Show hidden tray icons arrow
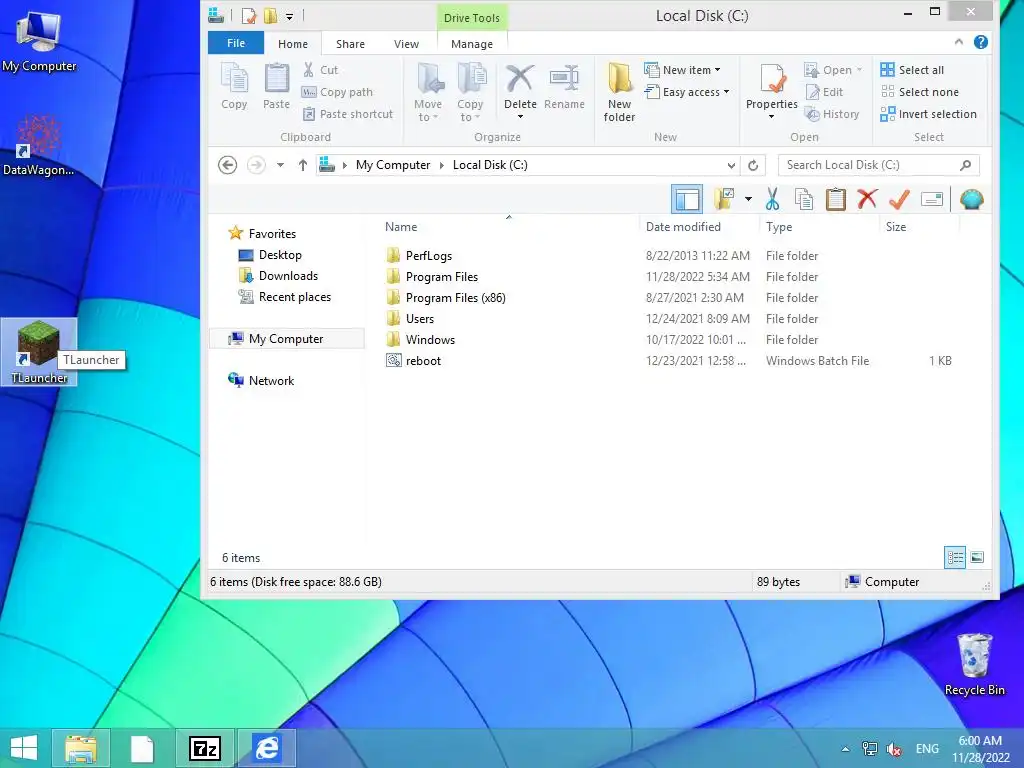The image size is (1024, 768). click(x=846, y=749)
